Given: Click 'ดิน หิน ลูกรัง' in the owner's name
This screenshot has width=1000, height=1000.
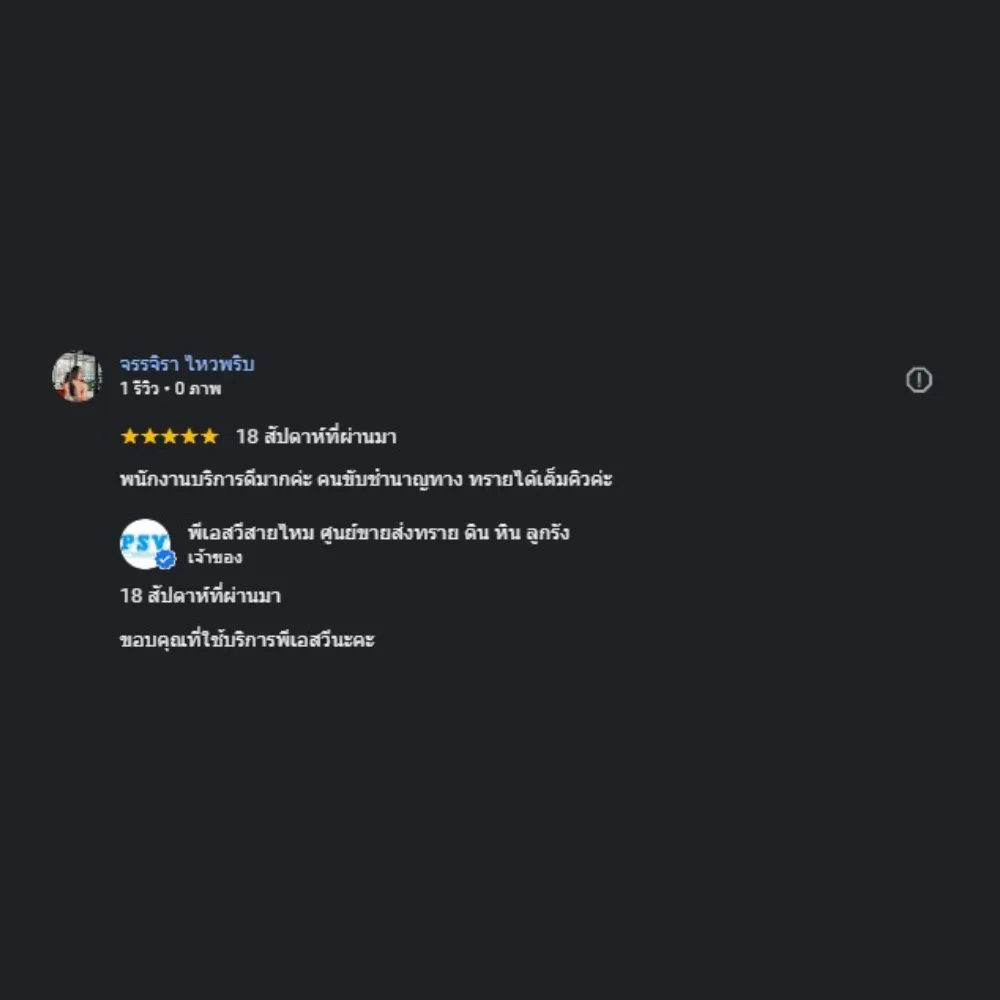Looking at the screenshot, I should point(517,533).
